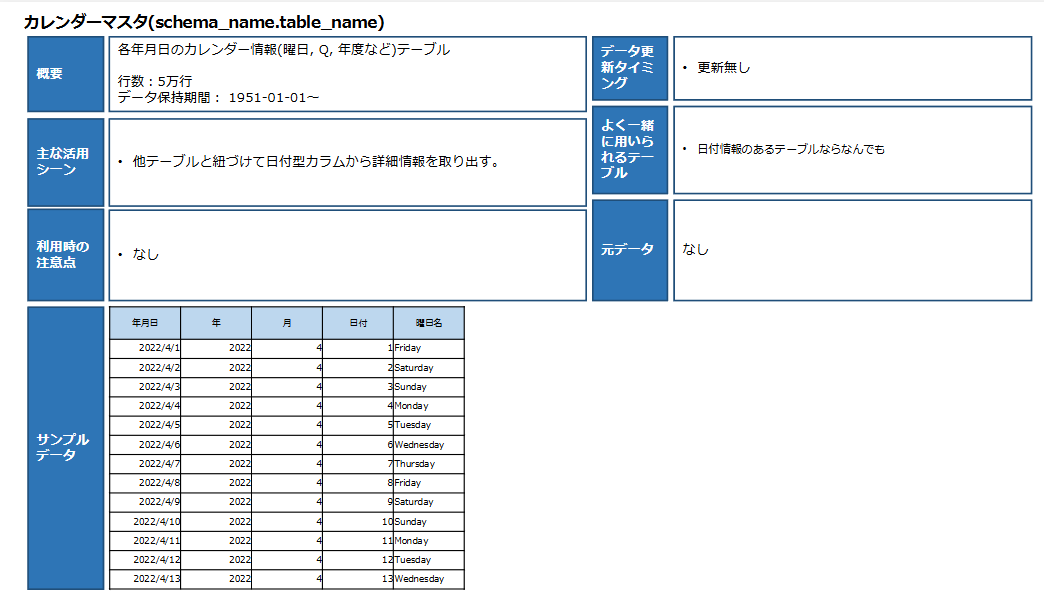Click Saturday in the 2022/4/2 row

[x=429, y=368]
